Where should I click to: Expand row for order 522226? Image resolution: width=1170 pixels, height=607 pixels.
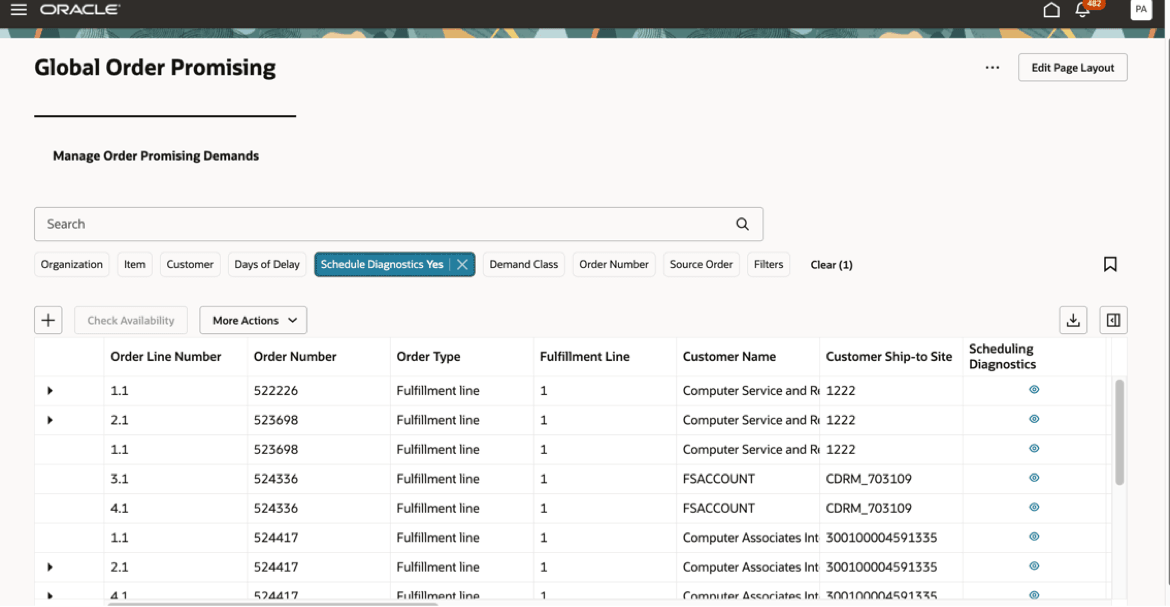click(x=50, y=390)
